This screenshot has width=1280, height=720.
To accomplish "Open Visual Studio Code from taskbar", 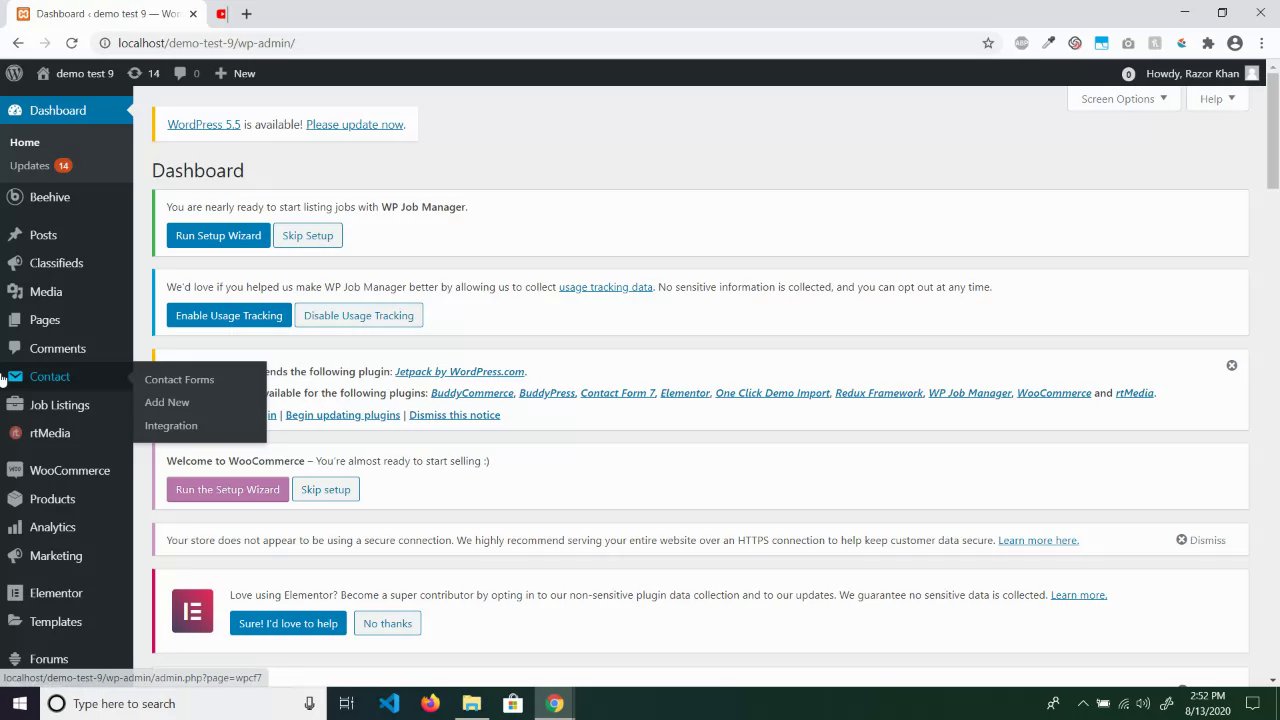I will pos(389,704).
